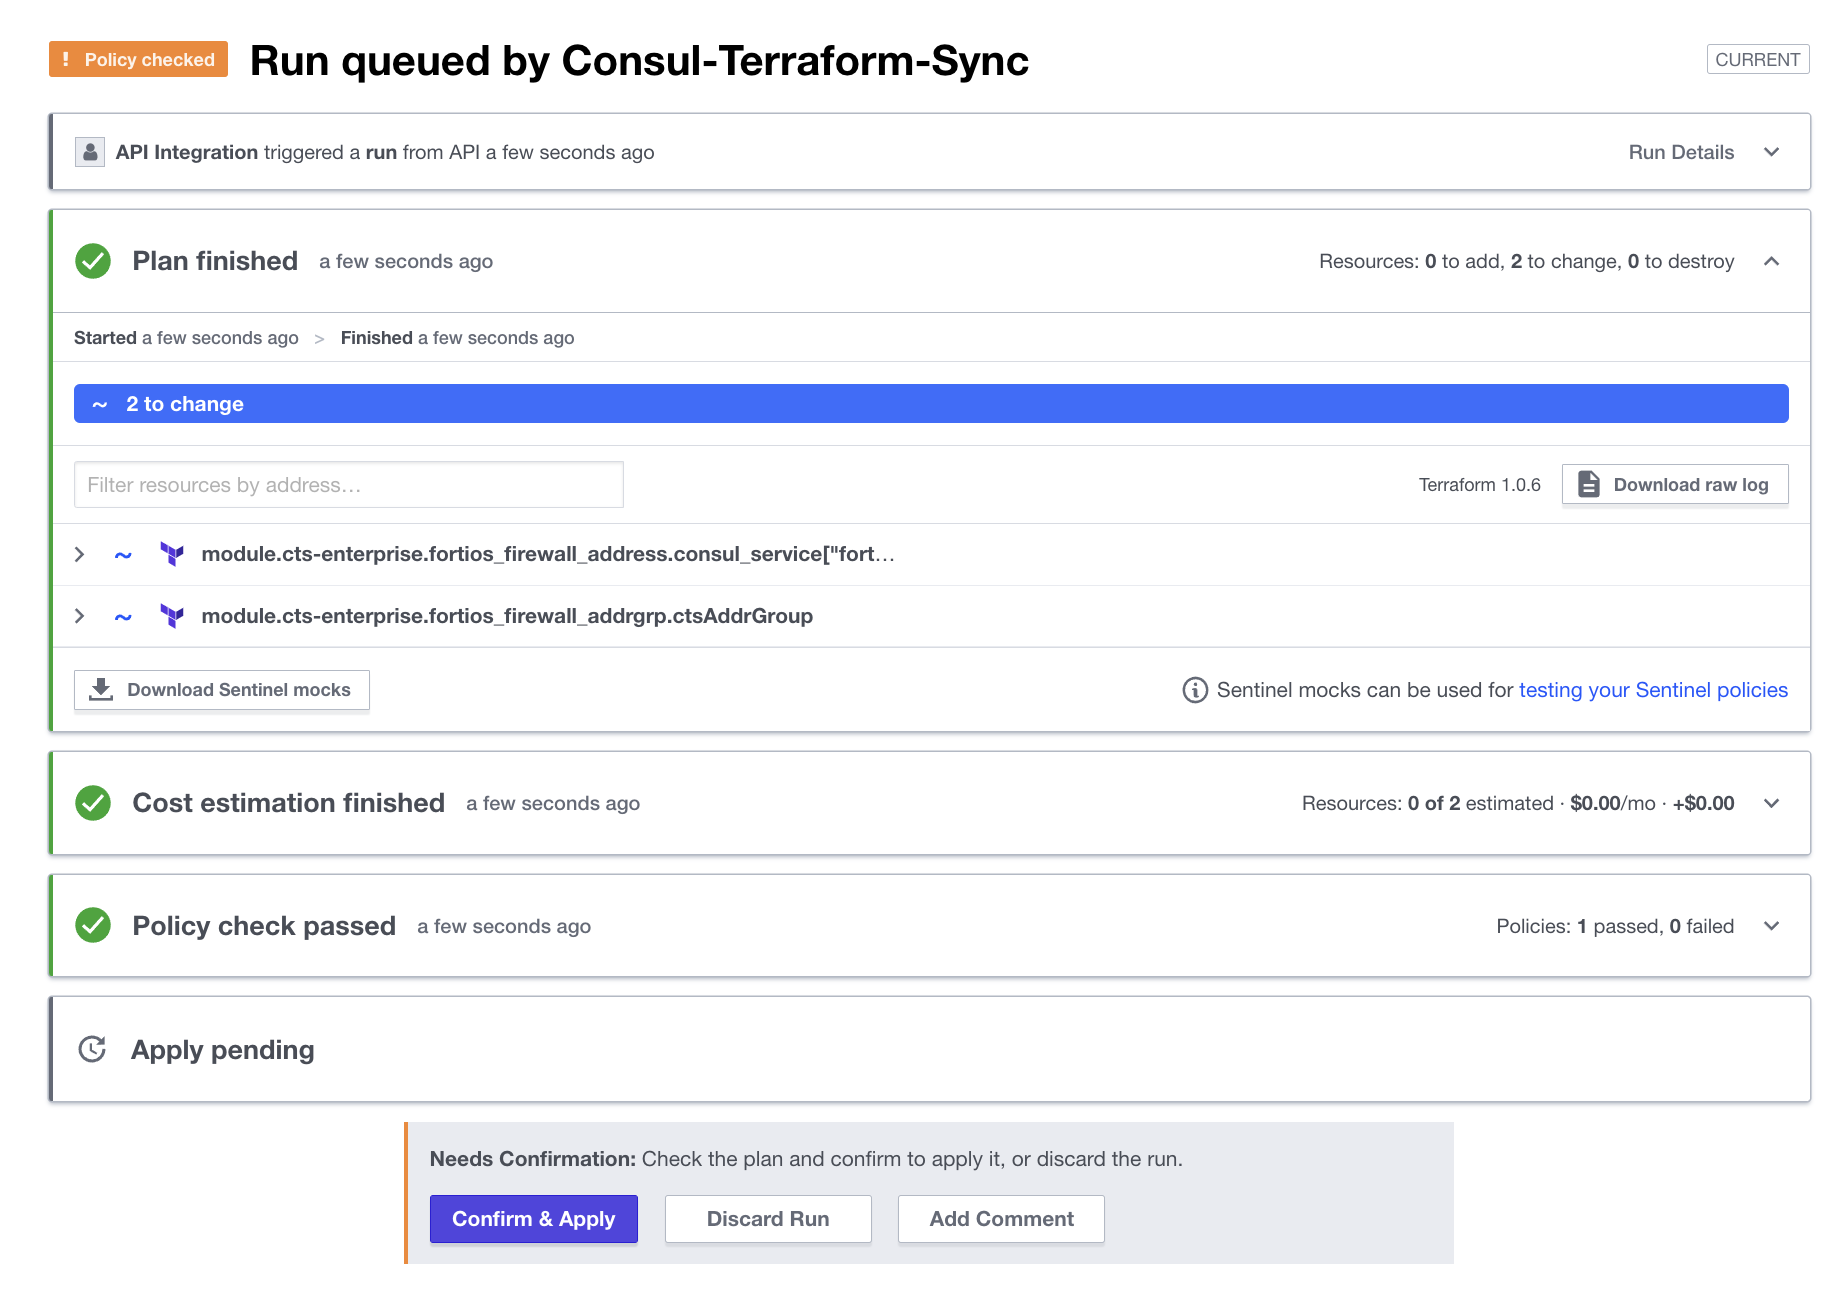Select the blue '2 to change' filter bar
Viewport: 1848px width, 1300px height.
(930, 404)
